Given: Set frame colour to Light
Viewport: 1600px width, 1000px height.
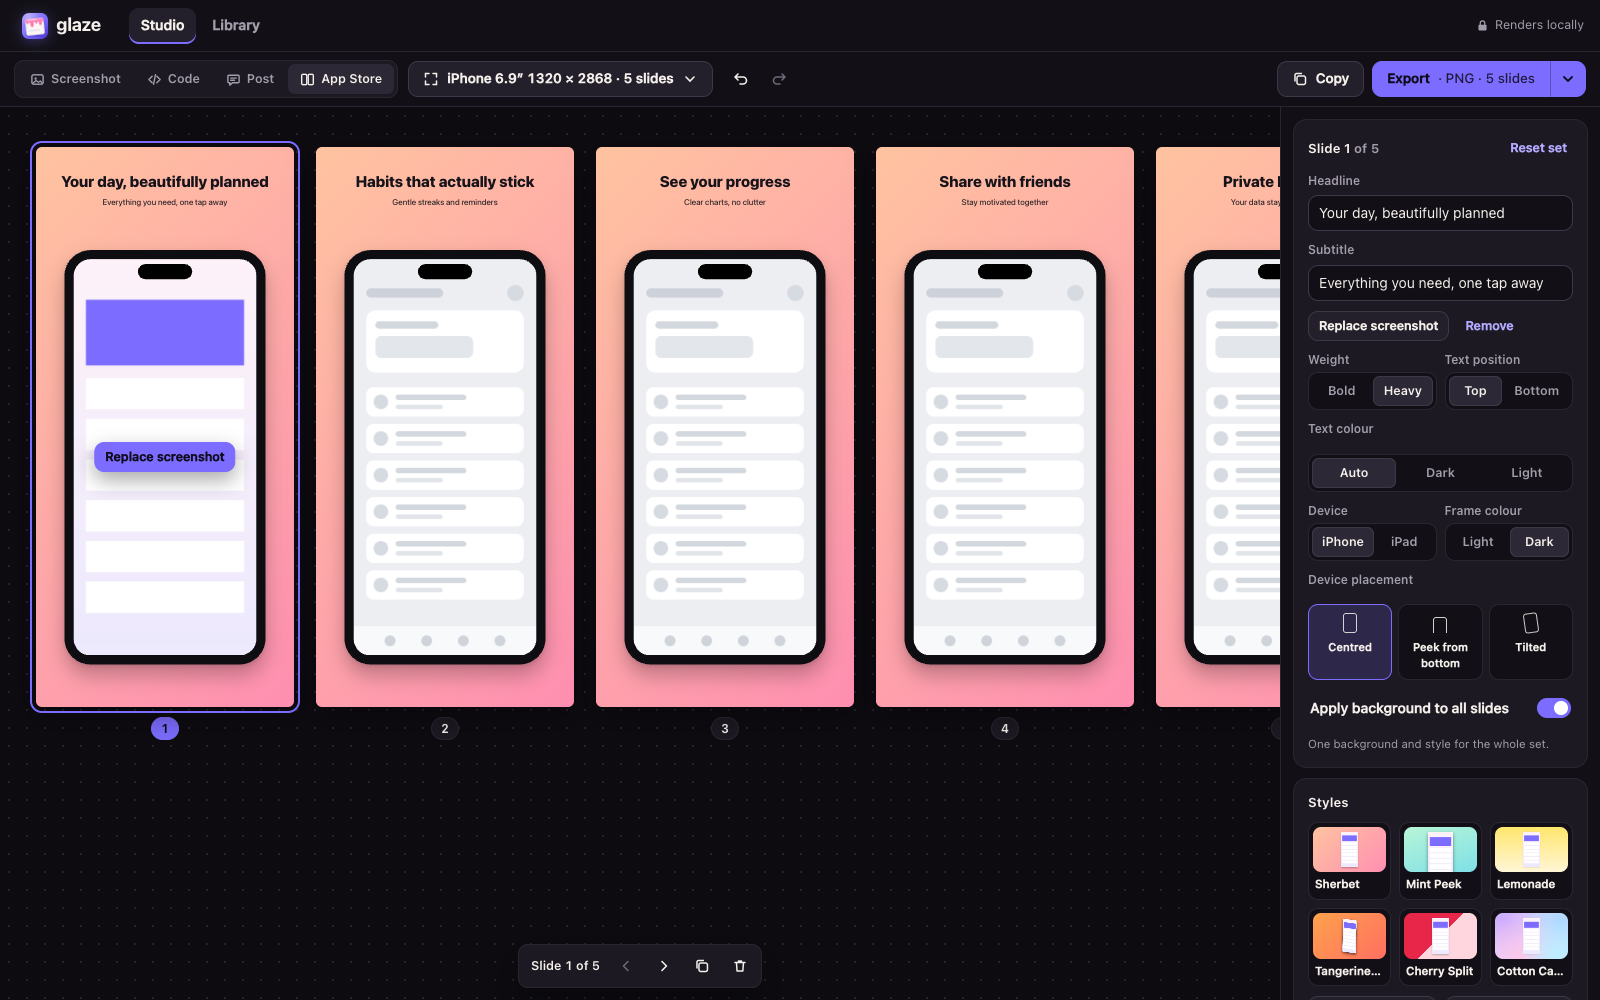Looking at the screenshot, I should (x=1477, y=542).
